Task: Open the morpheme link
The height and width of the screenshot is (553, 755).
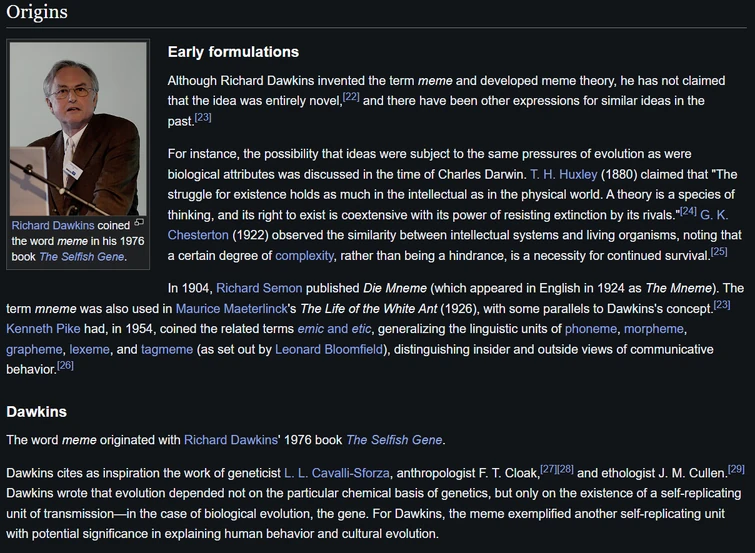Action: (x=654, y=329)
